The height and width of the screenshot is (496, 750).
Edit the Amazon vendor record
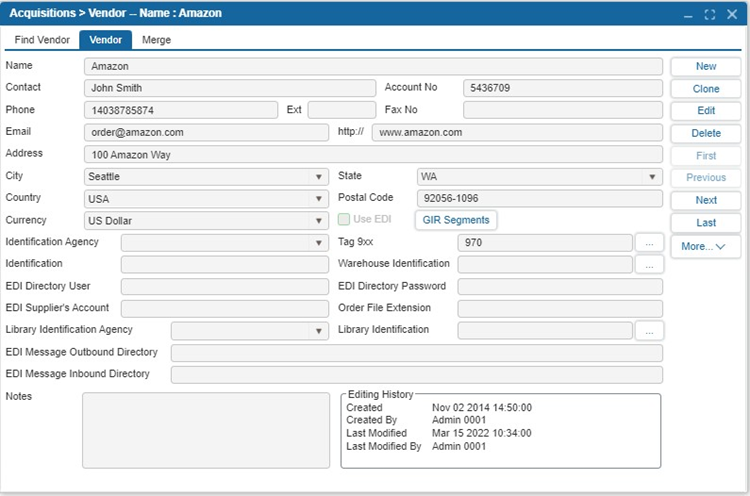(706, 110)
